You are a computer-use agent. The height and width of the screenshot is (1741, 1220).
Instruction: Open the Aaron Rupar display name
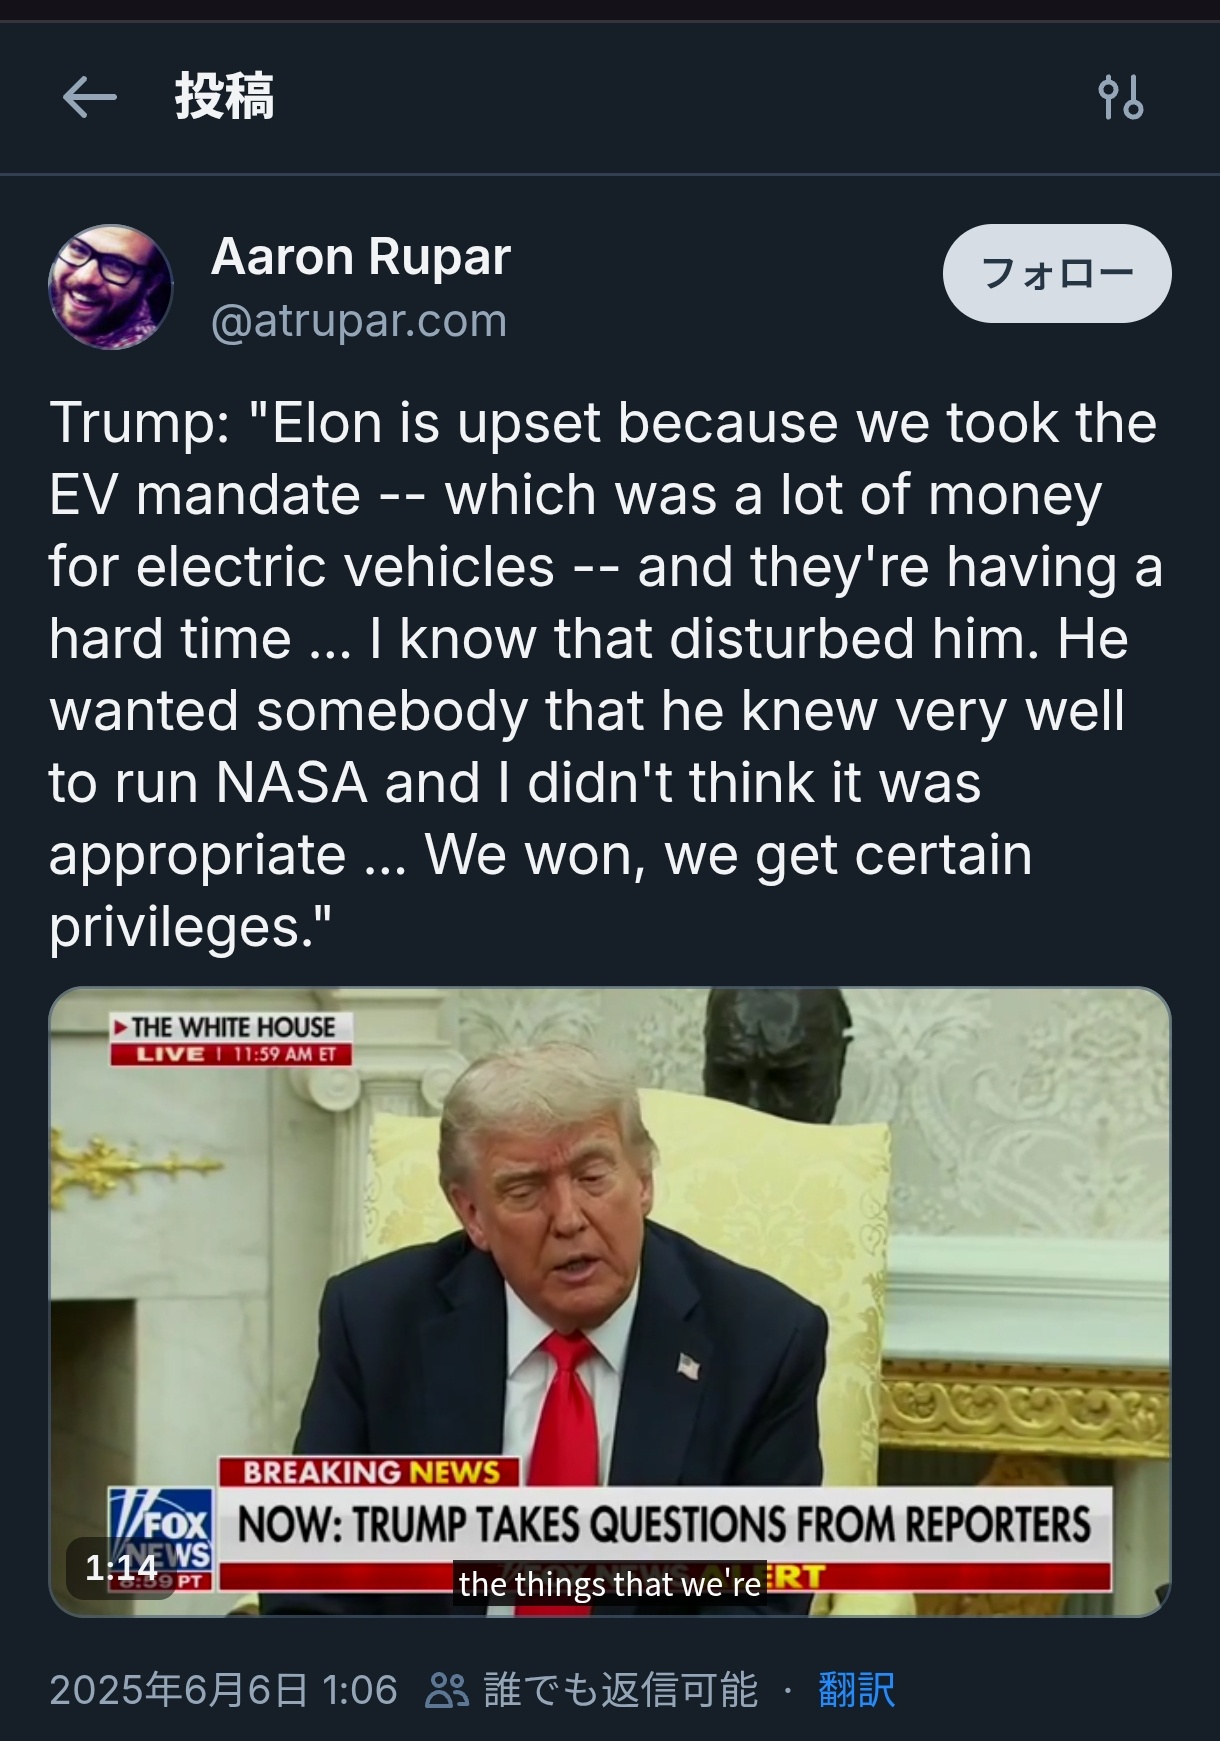(360, 256)
